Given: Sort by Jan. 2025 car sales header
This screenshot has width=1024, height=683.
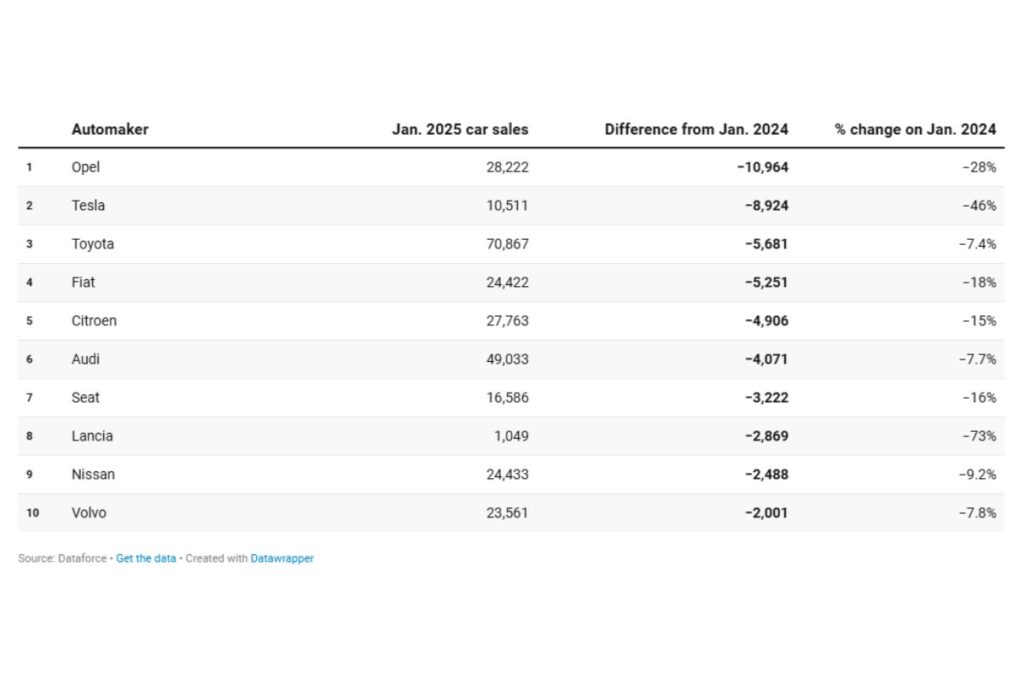Looking at the screenshot, I should click(460, 129).
